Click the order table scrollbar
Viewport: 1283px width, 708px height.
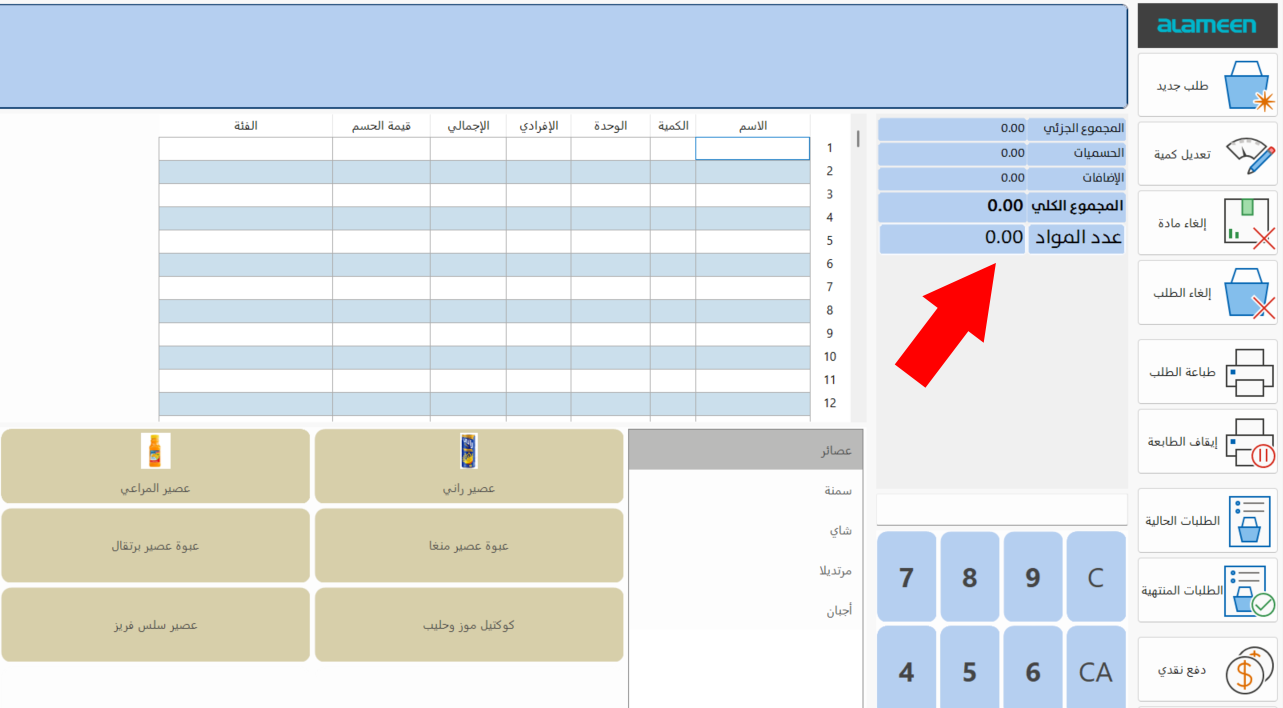pos(856,140)
